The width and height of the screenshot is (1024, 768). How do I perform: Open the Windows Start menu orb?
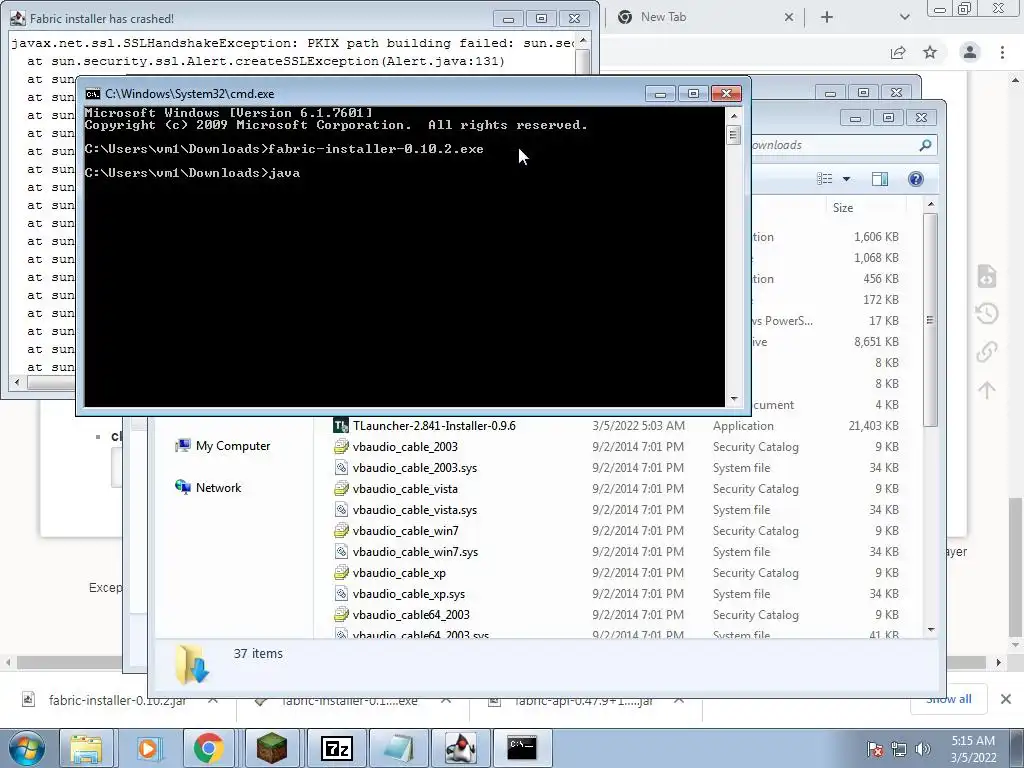coord(25,748)
